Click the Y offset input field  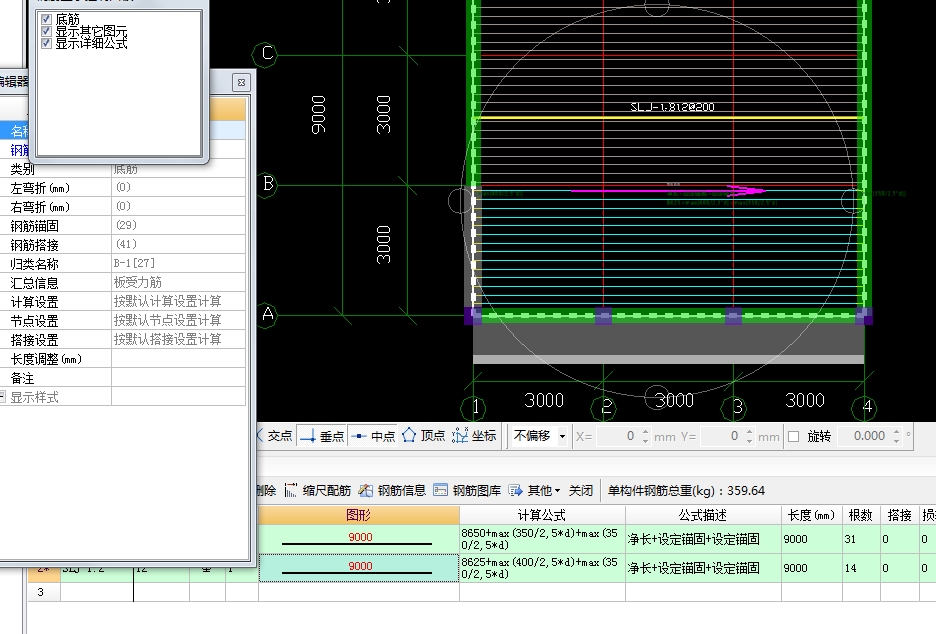(x=721, y=436)
